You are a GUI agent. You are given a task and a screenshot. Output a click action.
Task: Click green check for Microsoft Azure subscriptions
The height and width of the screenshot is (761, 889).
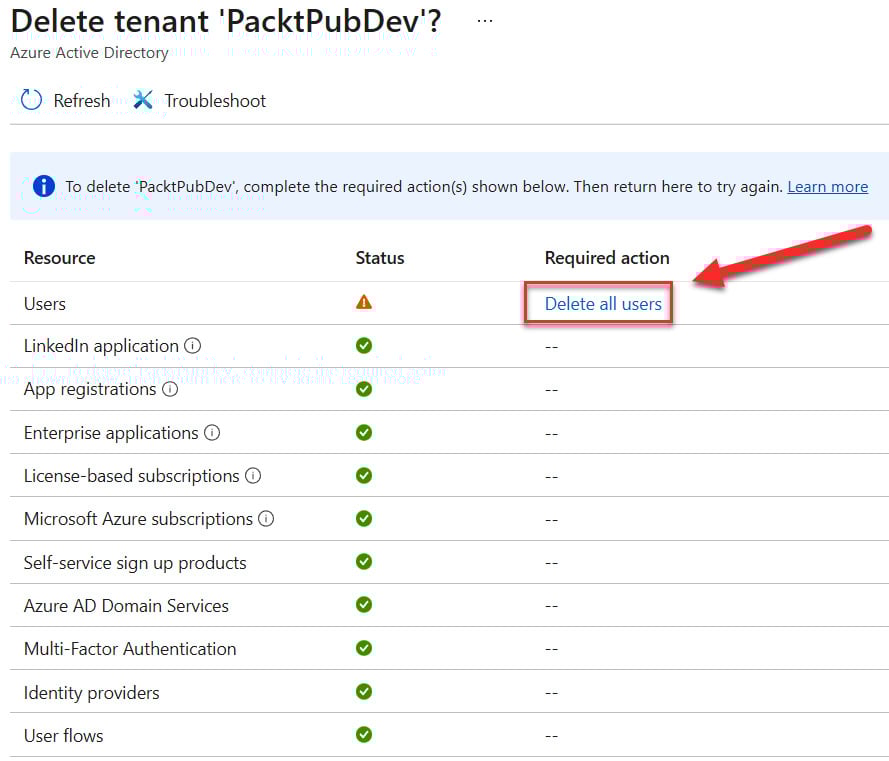[x=364, y=518]
